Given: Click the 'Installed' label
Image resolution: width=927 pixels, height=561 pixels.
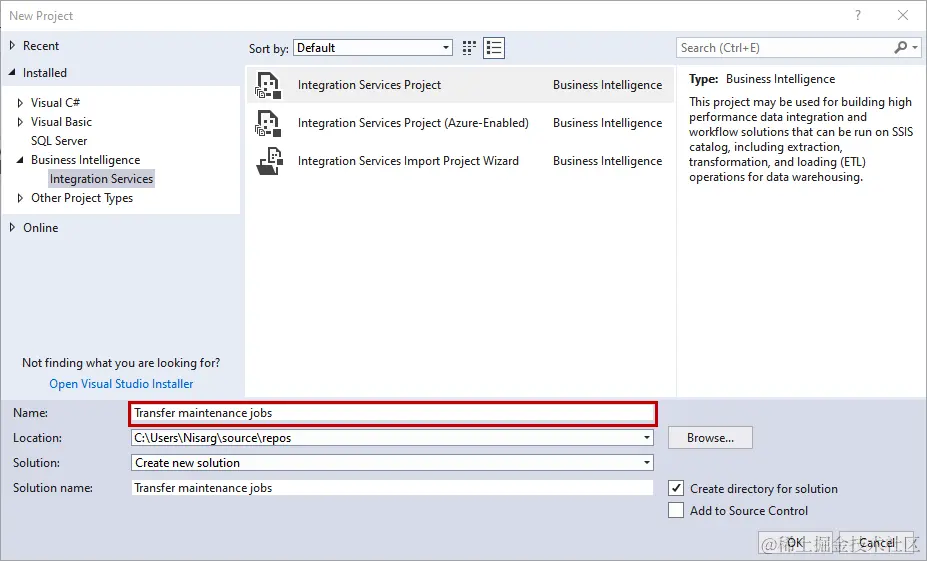Looking at the screenshot, I should click(x=44, y=73).
